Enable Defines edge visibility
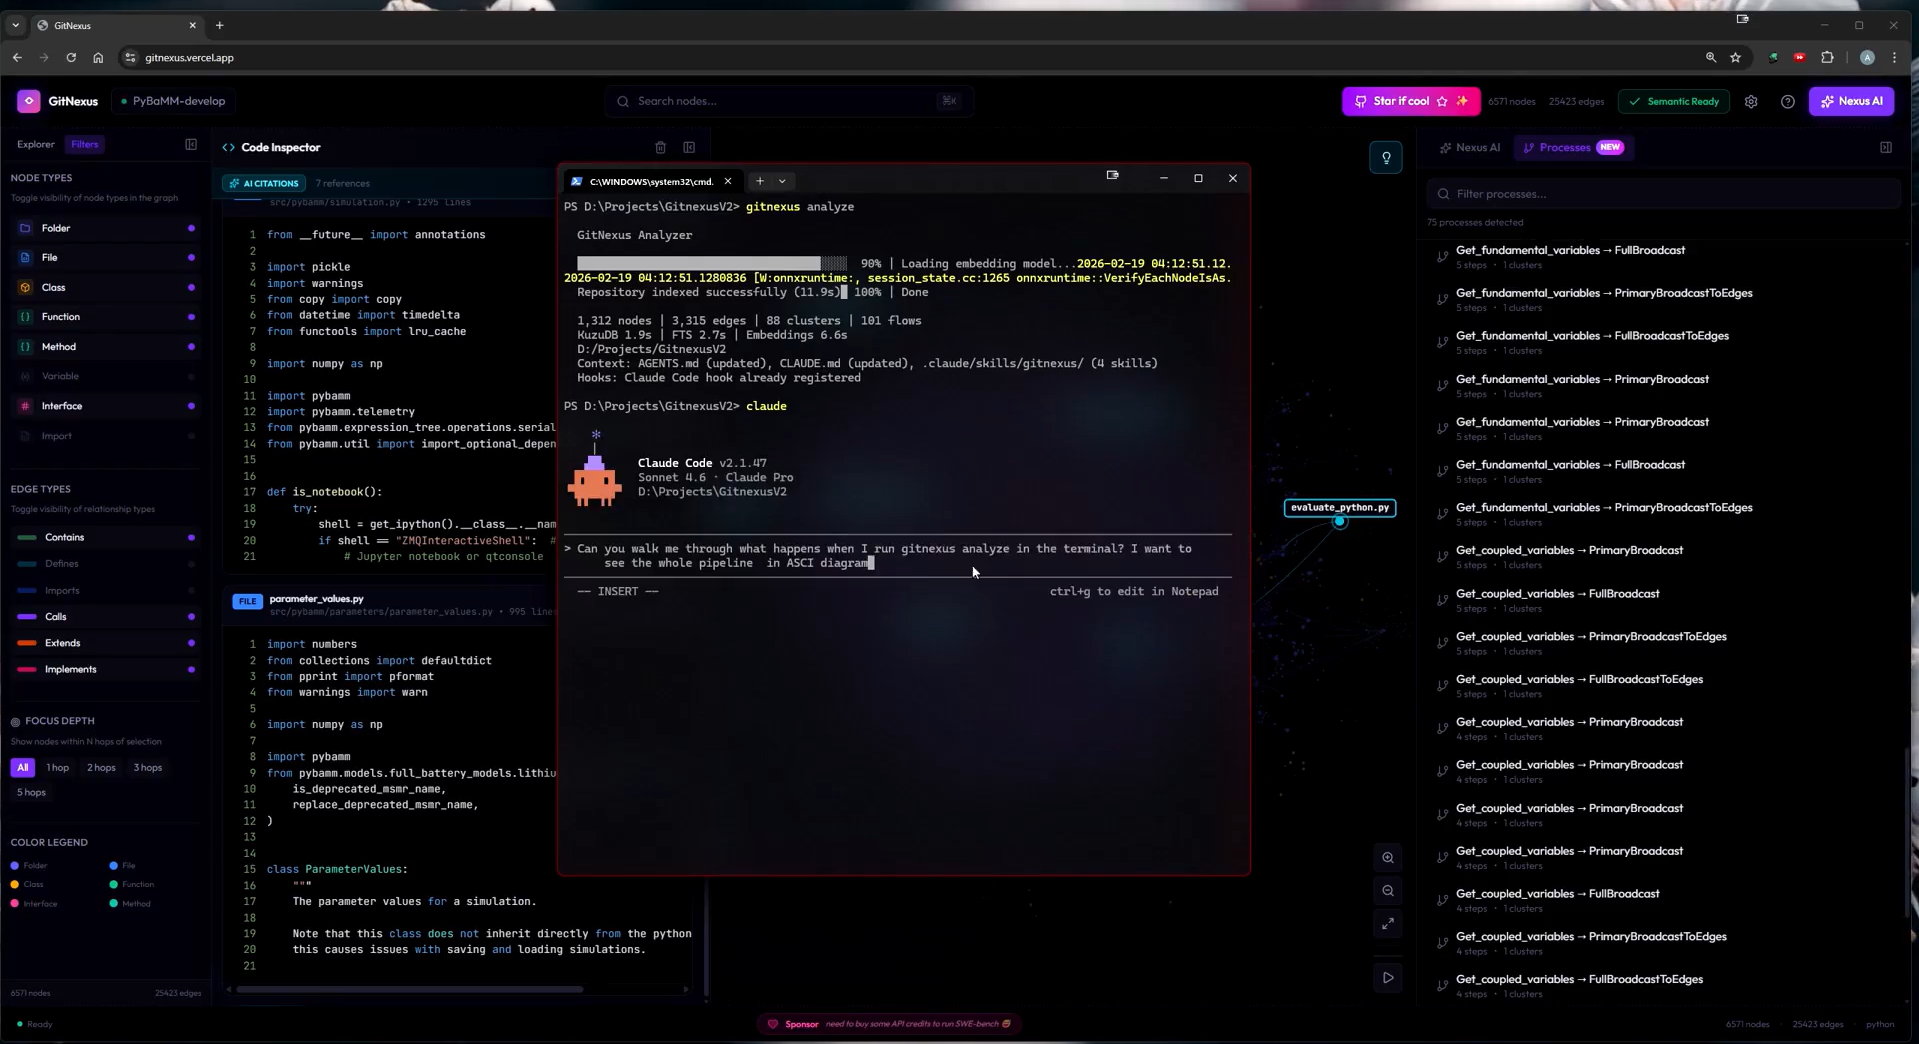This screenshot has height=1044, width=1919. (191, 564)
